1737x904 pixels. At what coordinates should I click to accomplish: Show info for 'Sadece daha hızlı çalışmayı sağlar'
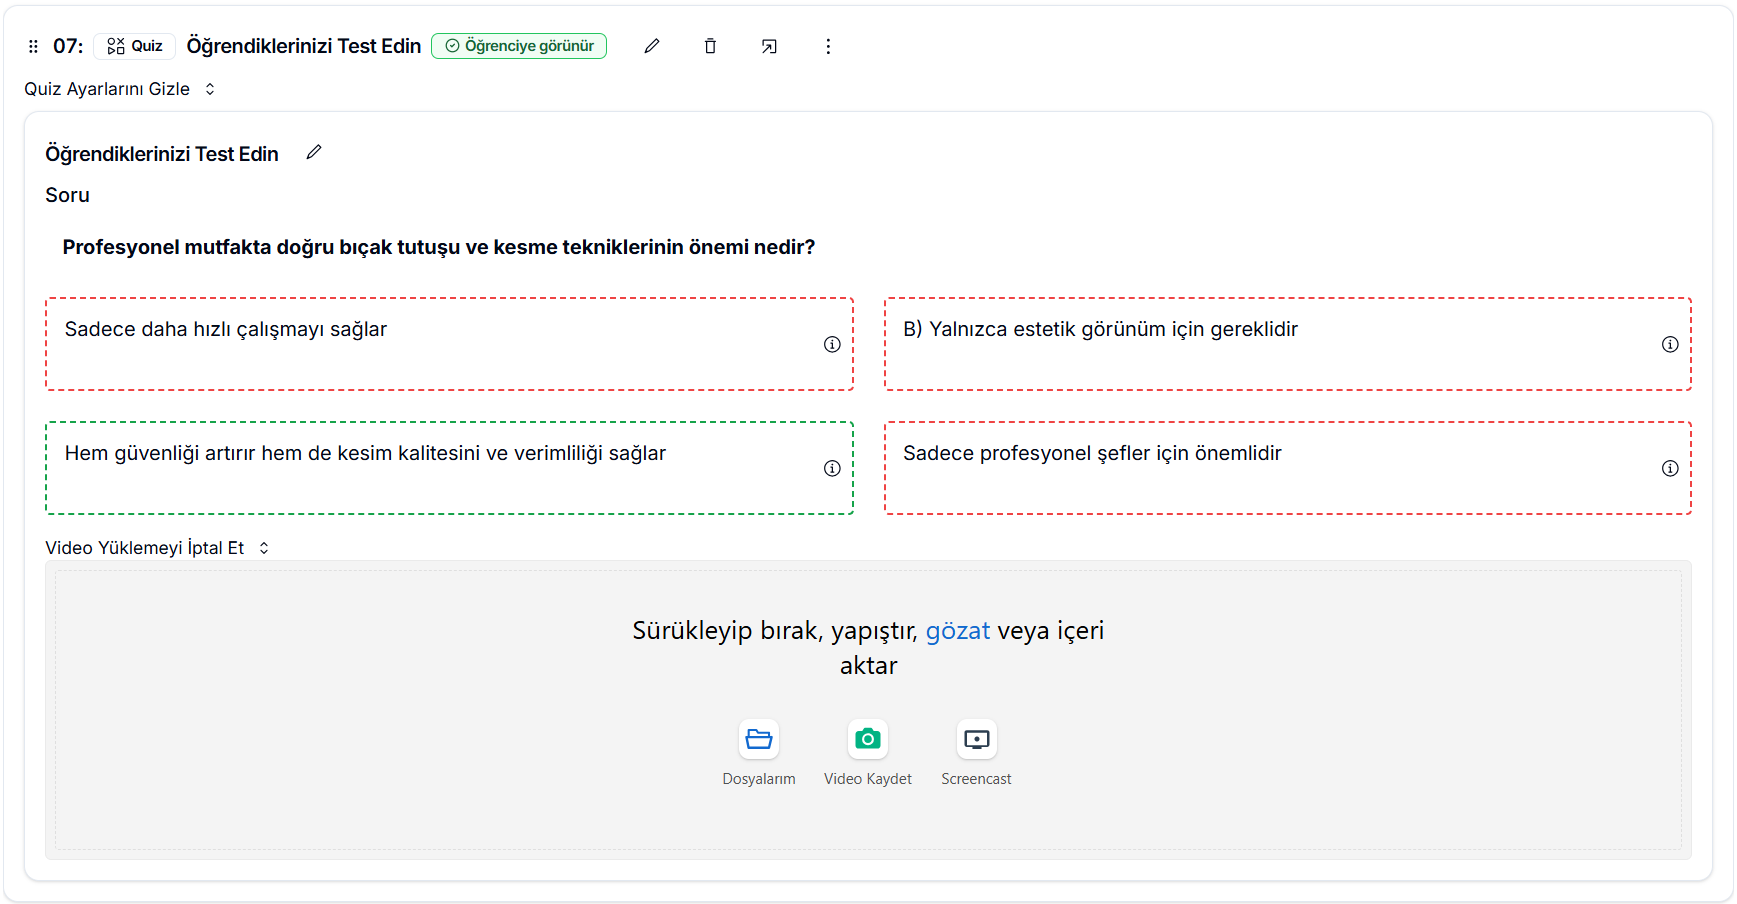click(x=832, y=344)
